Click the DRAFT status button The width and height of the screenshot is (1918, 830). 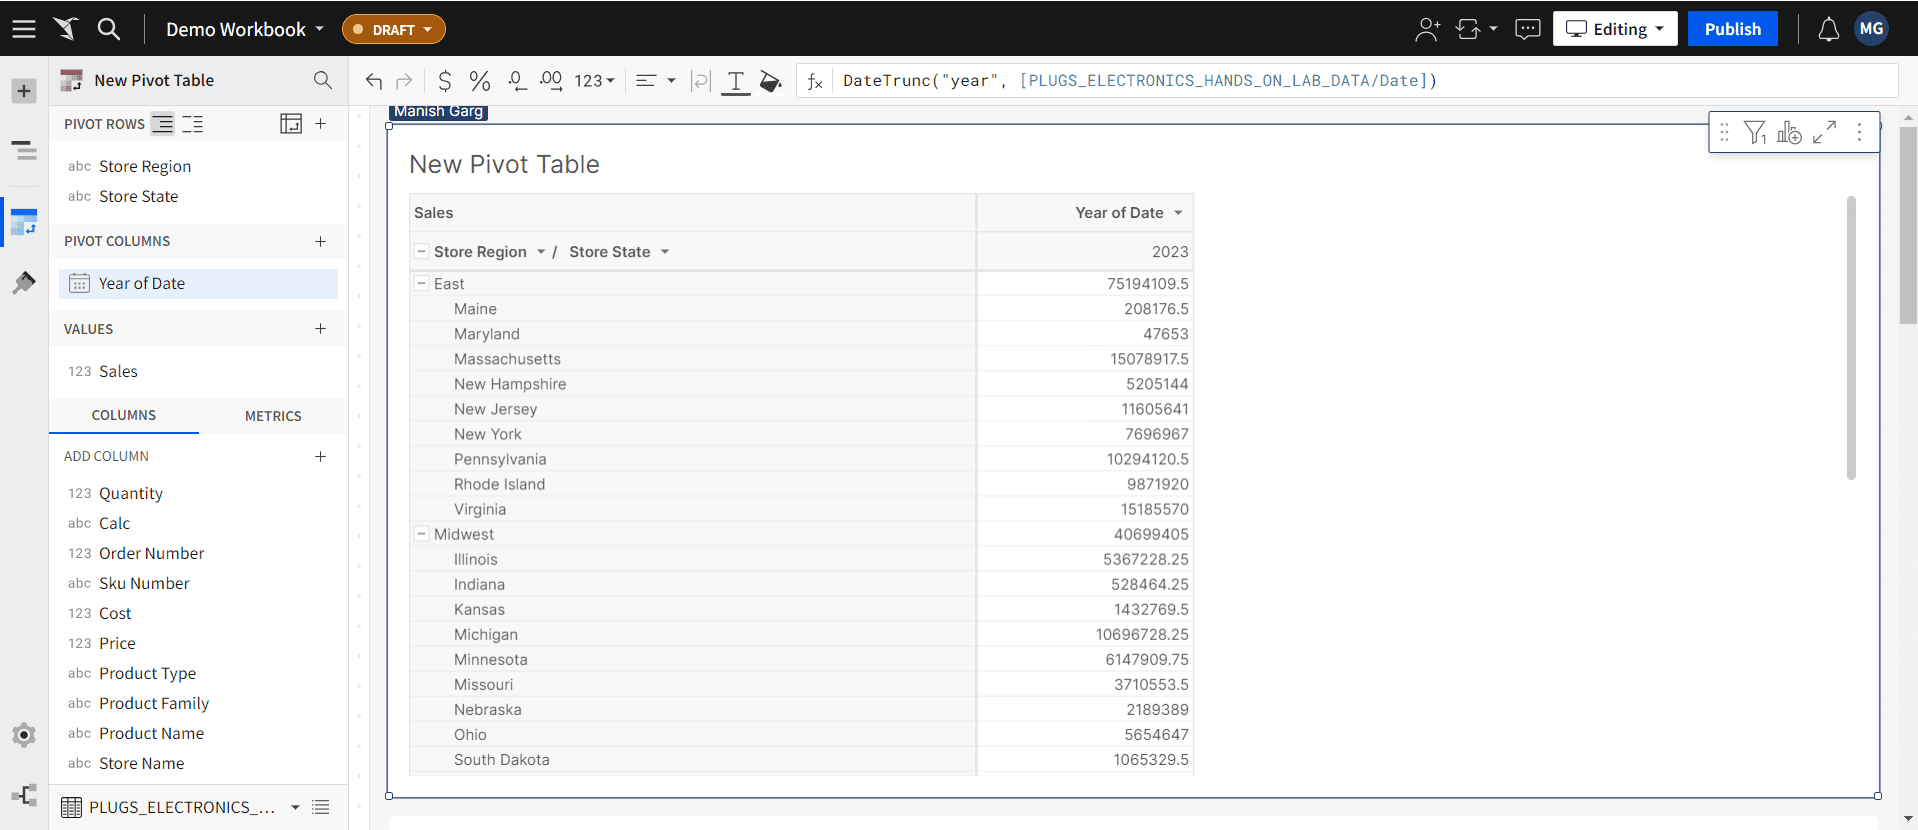[393, 29]
